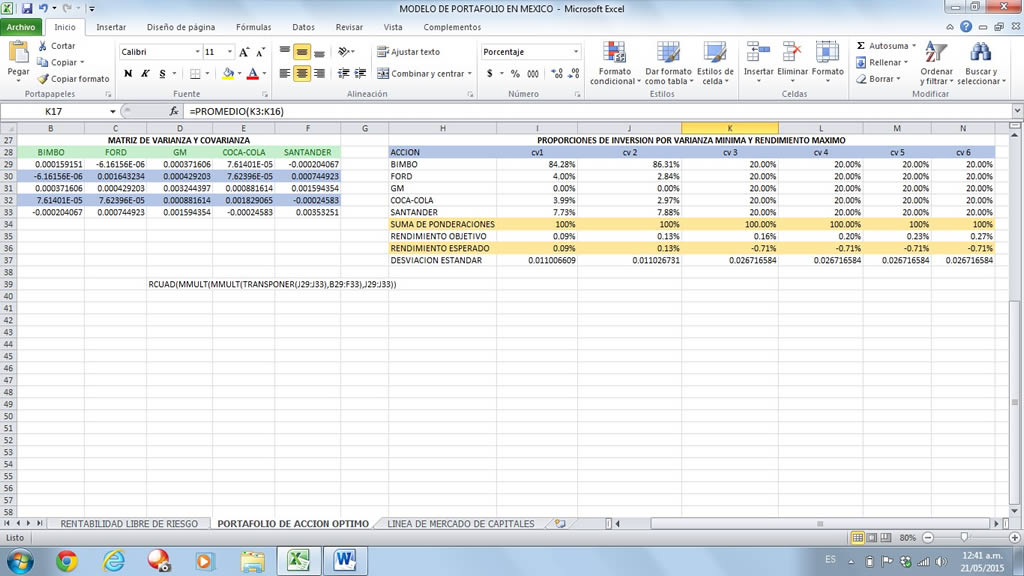The image size is (1024, 576).
Task: Switch to the Datos tab
Action: (303, 27)
